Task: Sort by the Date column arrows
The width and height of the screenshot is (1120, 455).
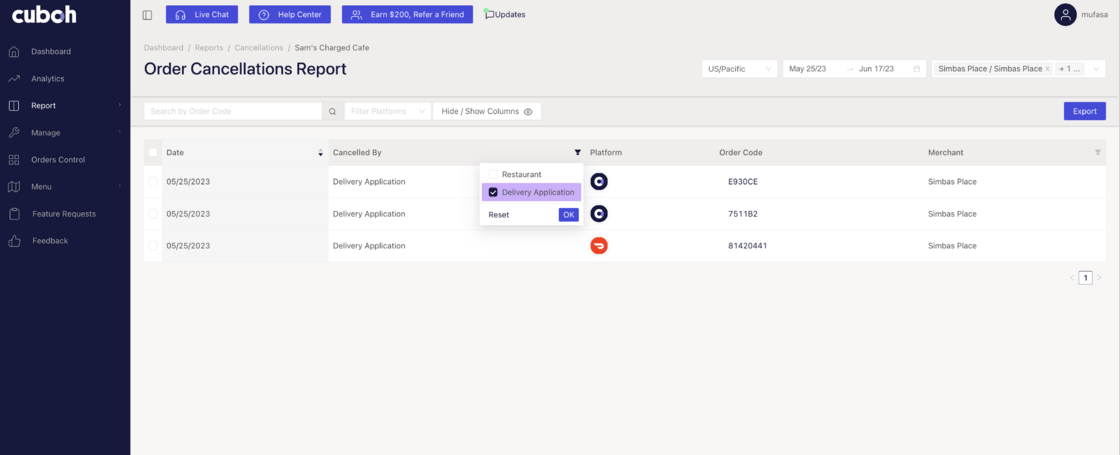Action: pyautogui.click(x=320, y=153)
